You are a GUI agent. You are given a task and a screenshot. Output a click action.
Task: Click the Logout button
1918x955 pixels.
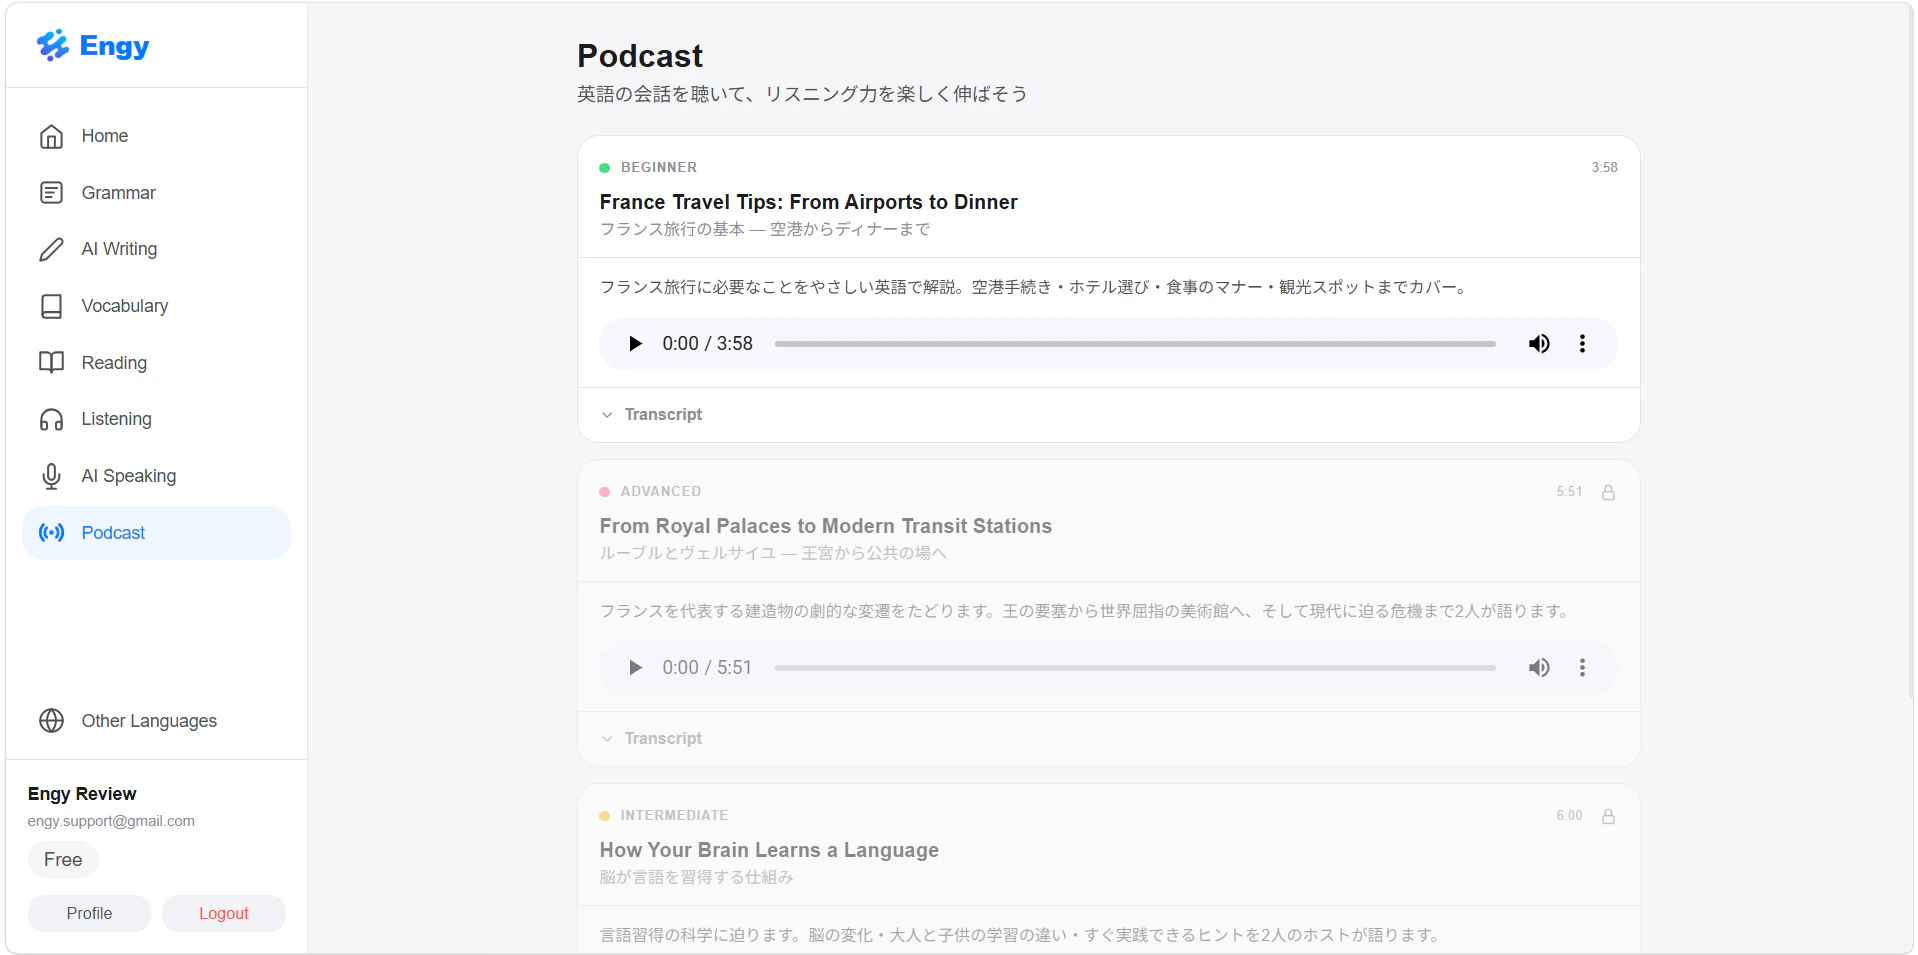pos(224,913)
